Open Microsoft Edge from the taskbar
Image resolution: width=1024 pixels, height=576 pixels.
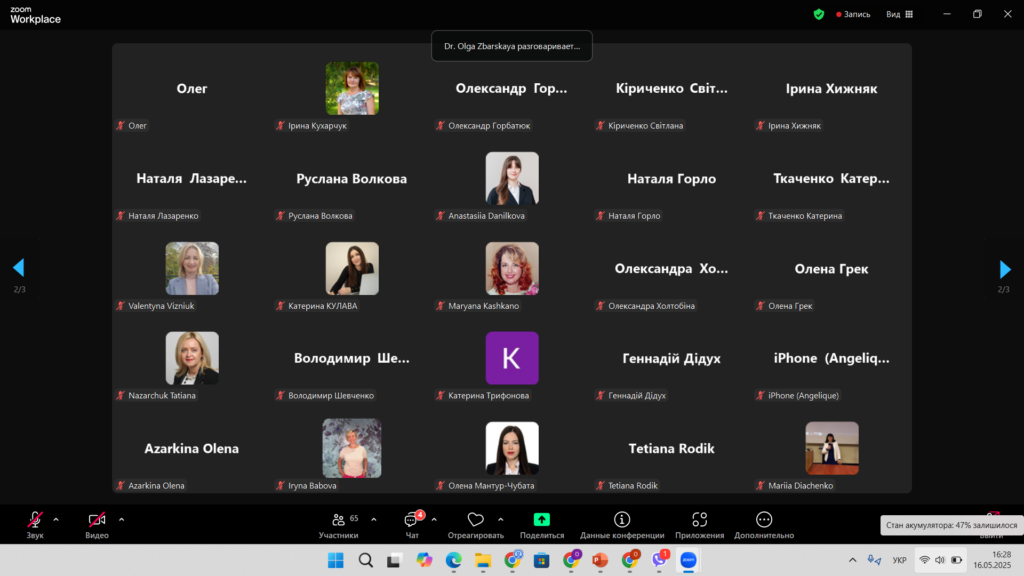pos(453,560)
